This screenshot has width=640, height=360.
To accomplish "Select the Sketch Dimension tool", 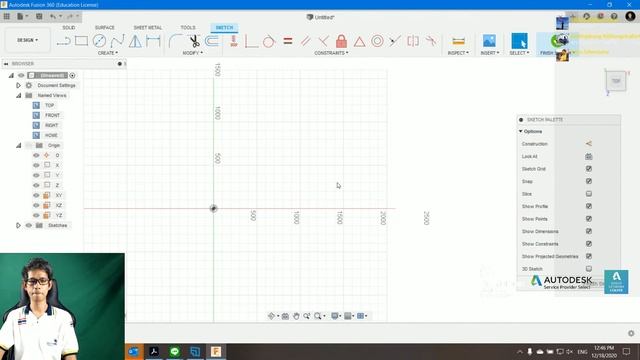I will click(153, 41).
